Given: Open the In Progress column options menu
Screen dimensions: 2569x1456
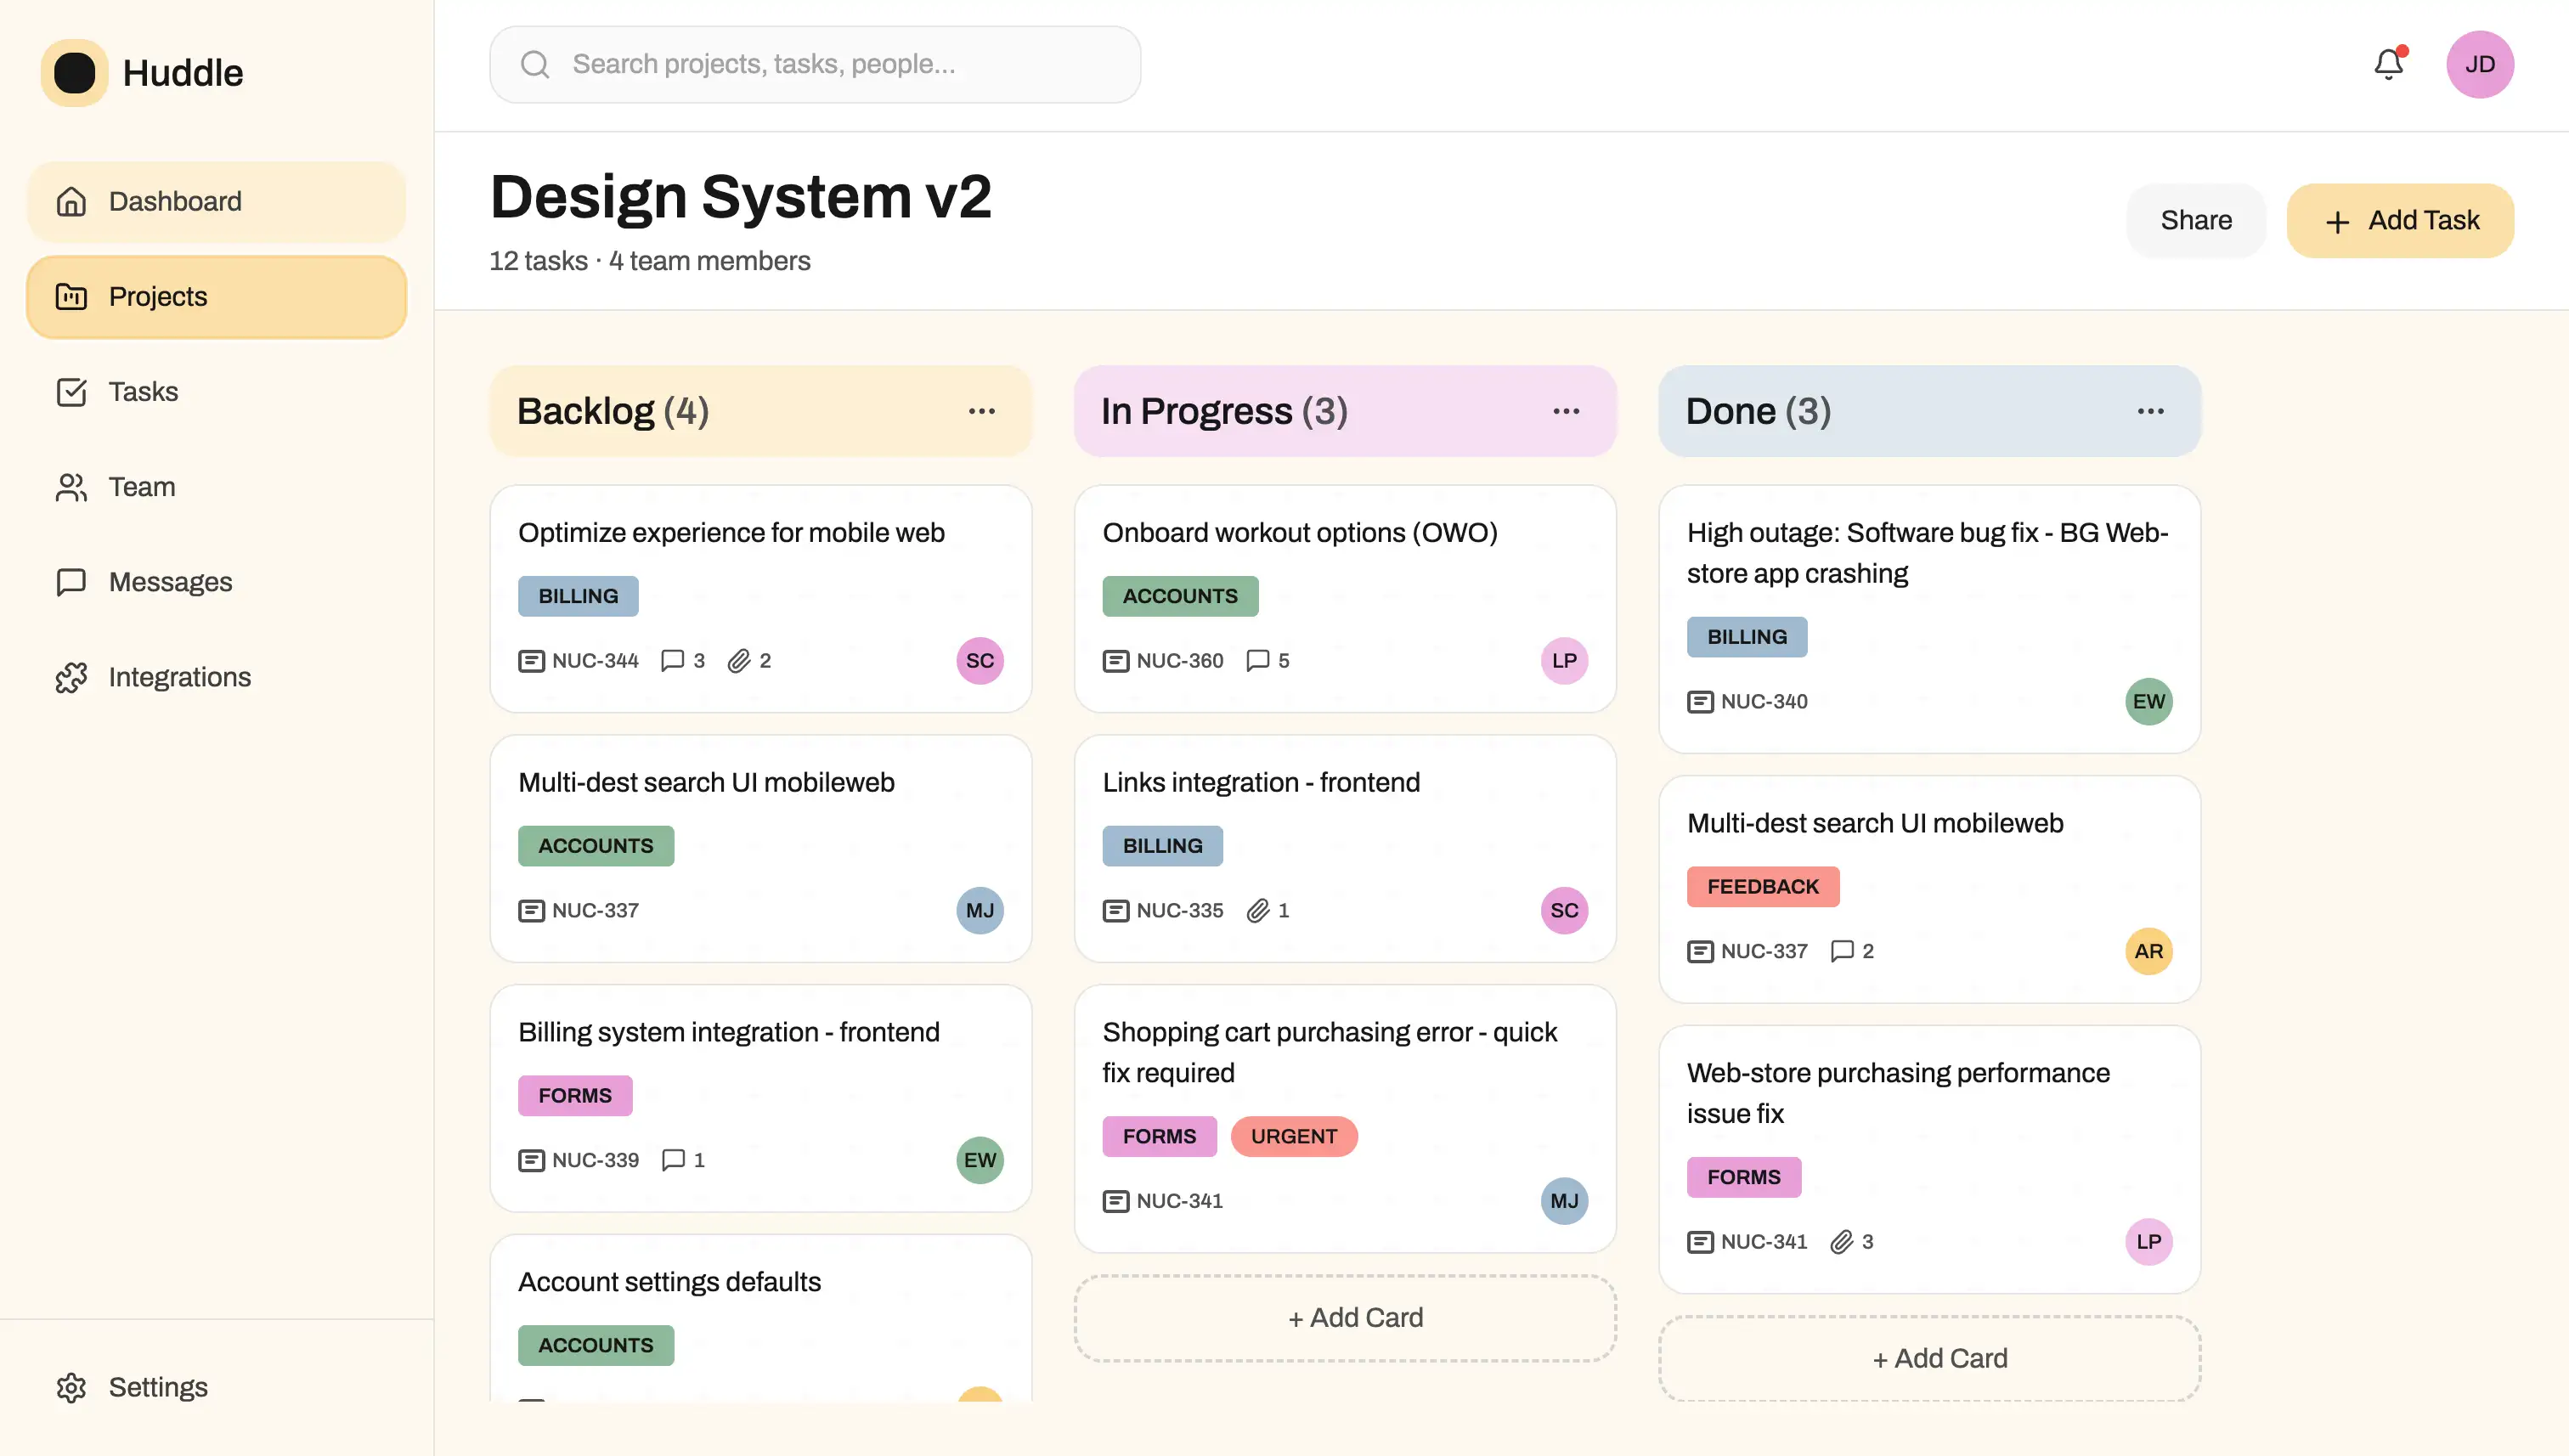Looking at the screenshot, I should point(1566,411).
